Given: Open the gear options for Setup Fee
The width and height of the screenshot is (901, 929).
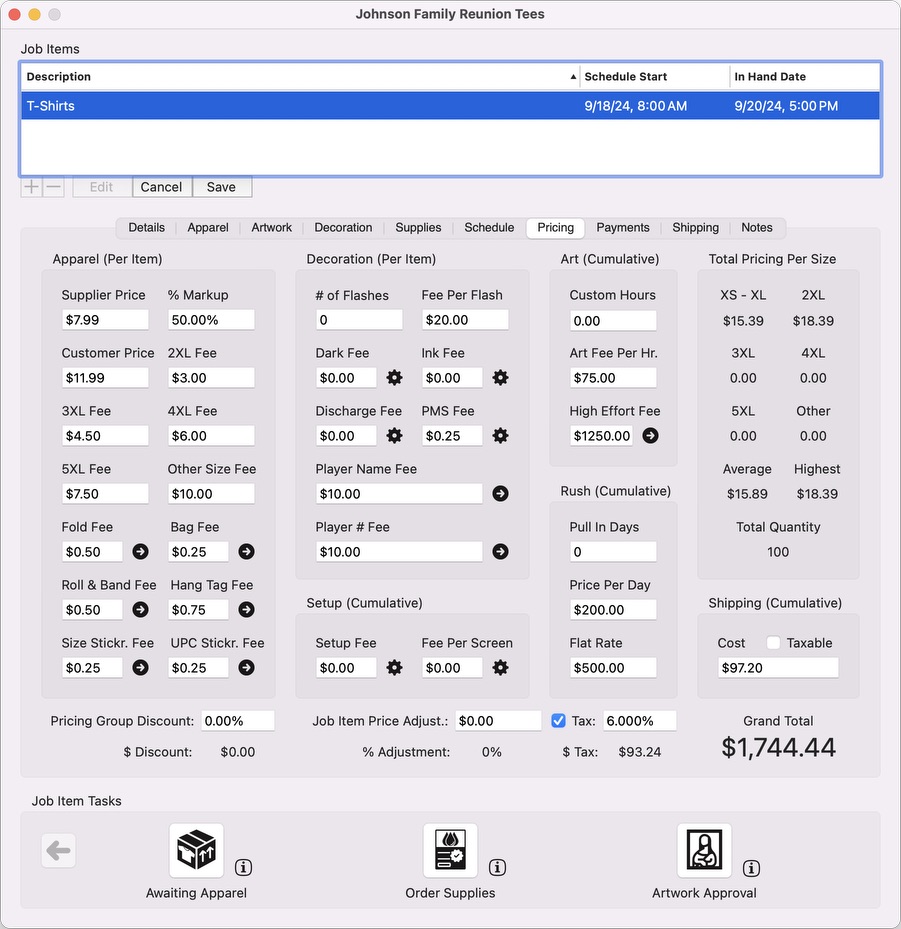Looking at the screenshot, I should [x=395, y=668].
